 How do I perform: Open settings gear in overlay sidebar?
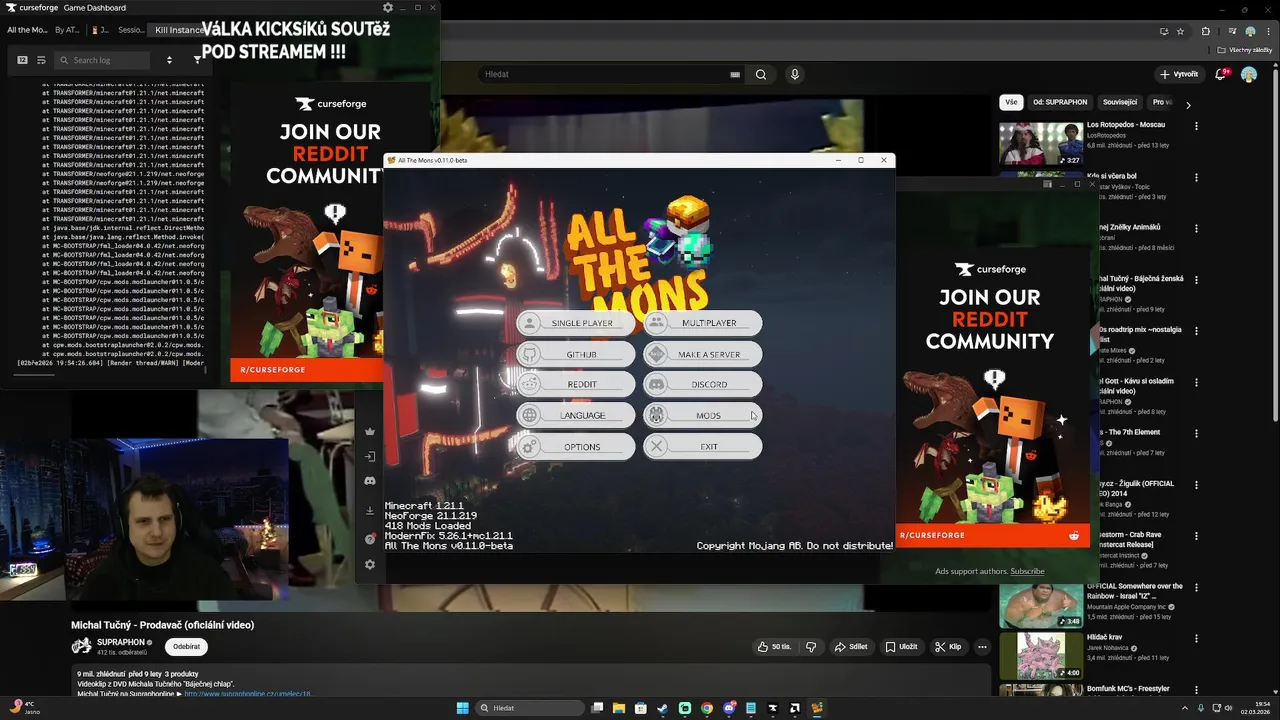click(370, 565)
